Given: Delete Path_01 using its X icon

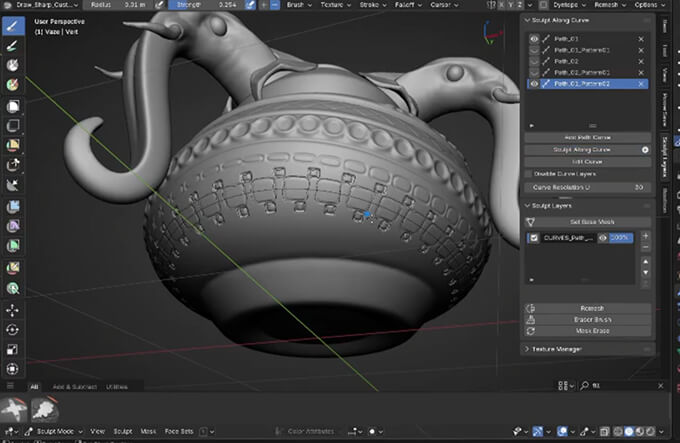Looking at the screenshot, I should [x=640, y=38].
